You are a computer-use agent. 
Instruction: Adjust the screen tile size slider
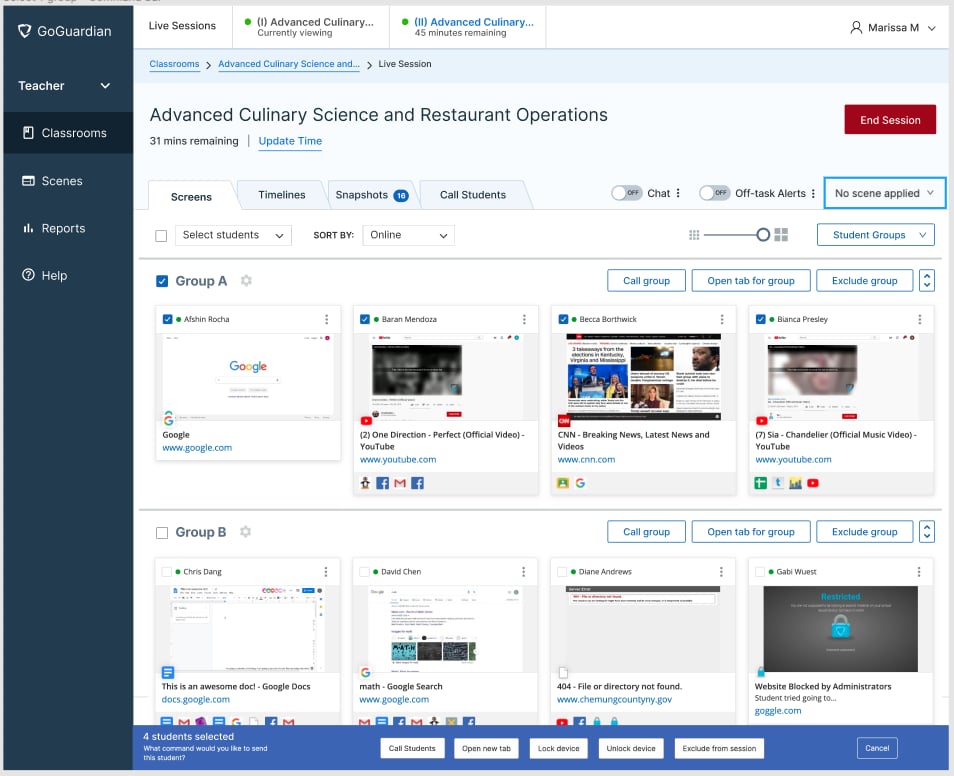pos(763,235)
